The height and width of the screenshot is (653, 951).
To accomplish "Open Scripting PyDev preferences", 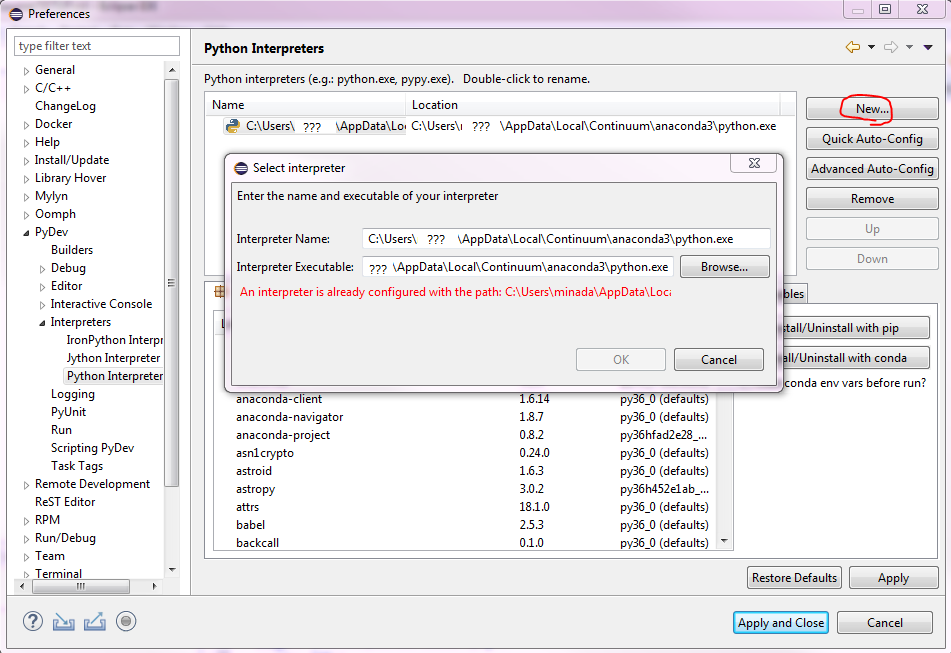I will point(92,448).
